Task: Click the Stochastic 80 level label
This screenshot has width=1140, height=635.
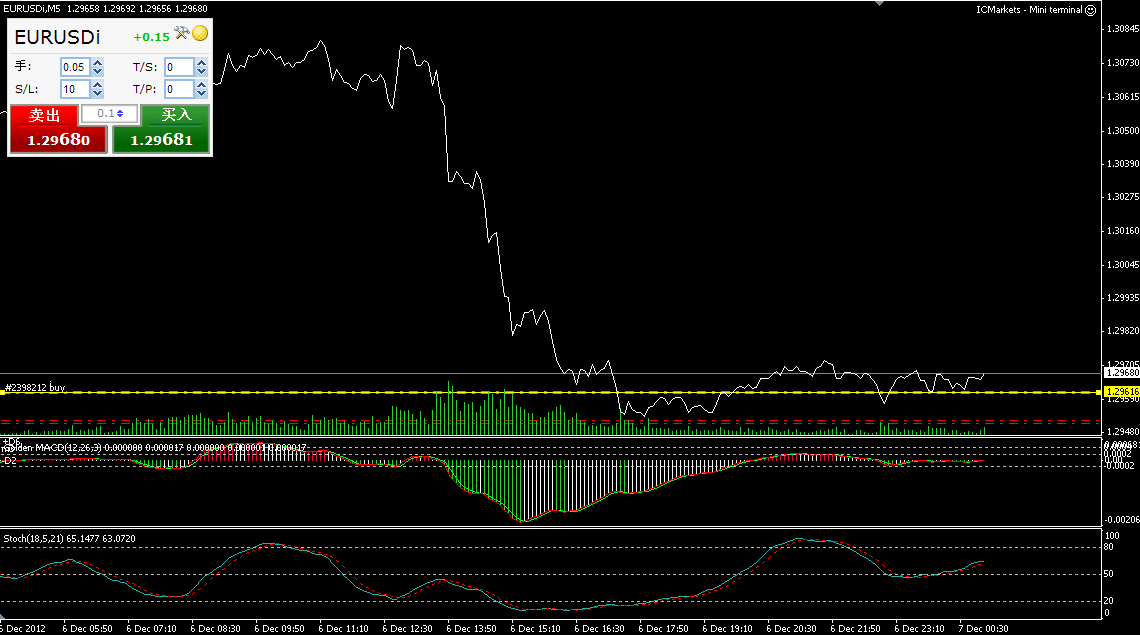Action: (x=1109, y=547)
